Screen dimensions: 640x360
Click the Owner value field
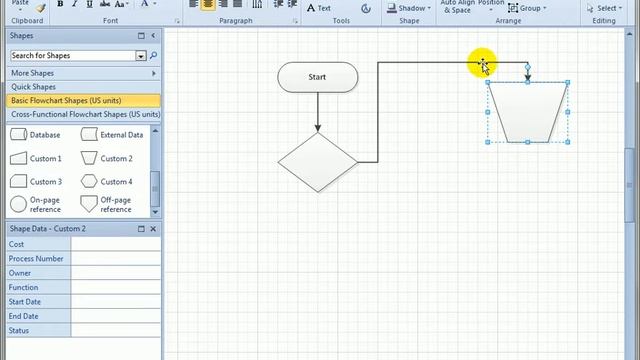[x=116, y=273]
